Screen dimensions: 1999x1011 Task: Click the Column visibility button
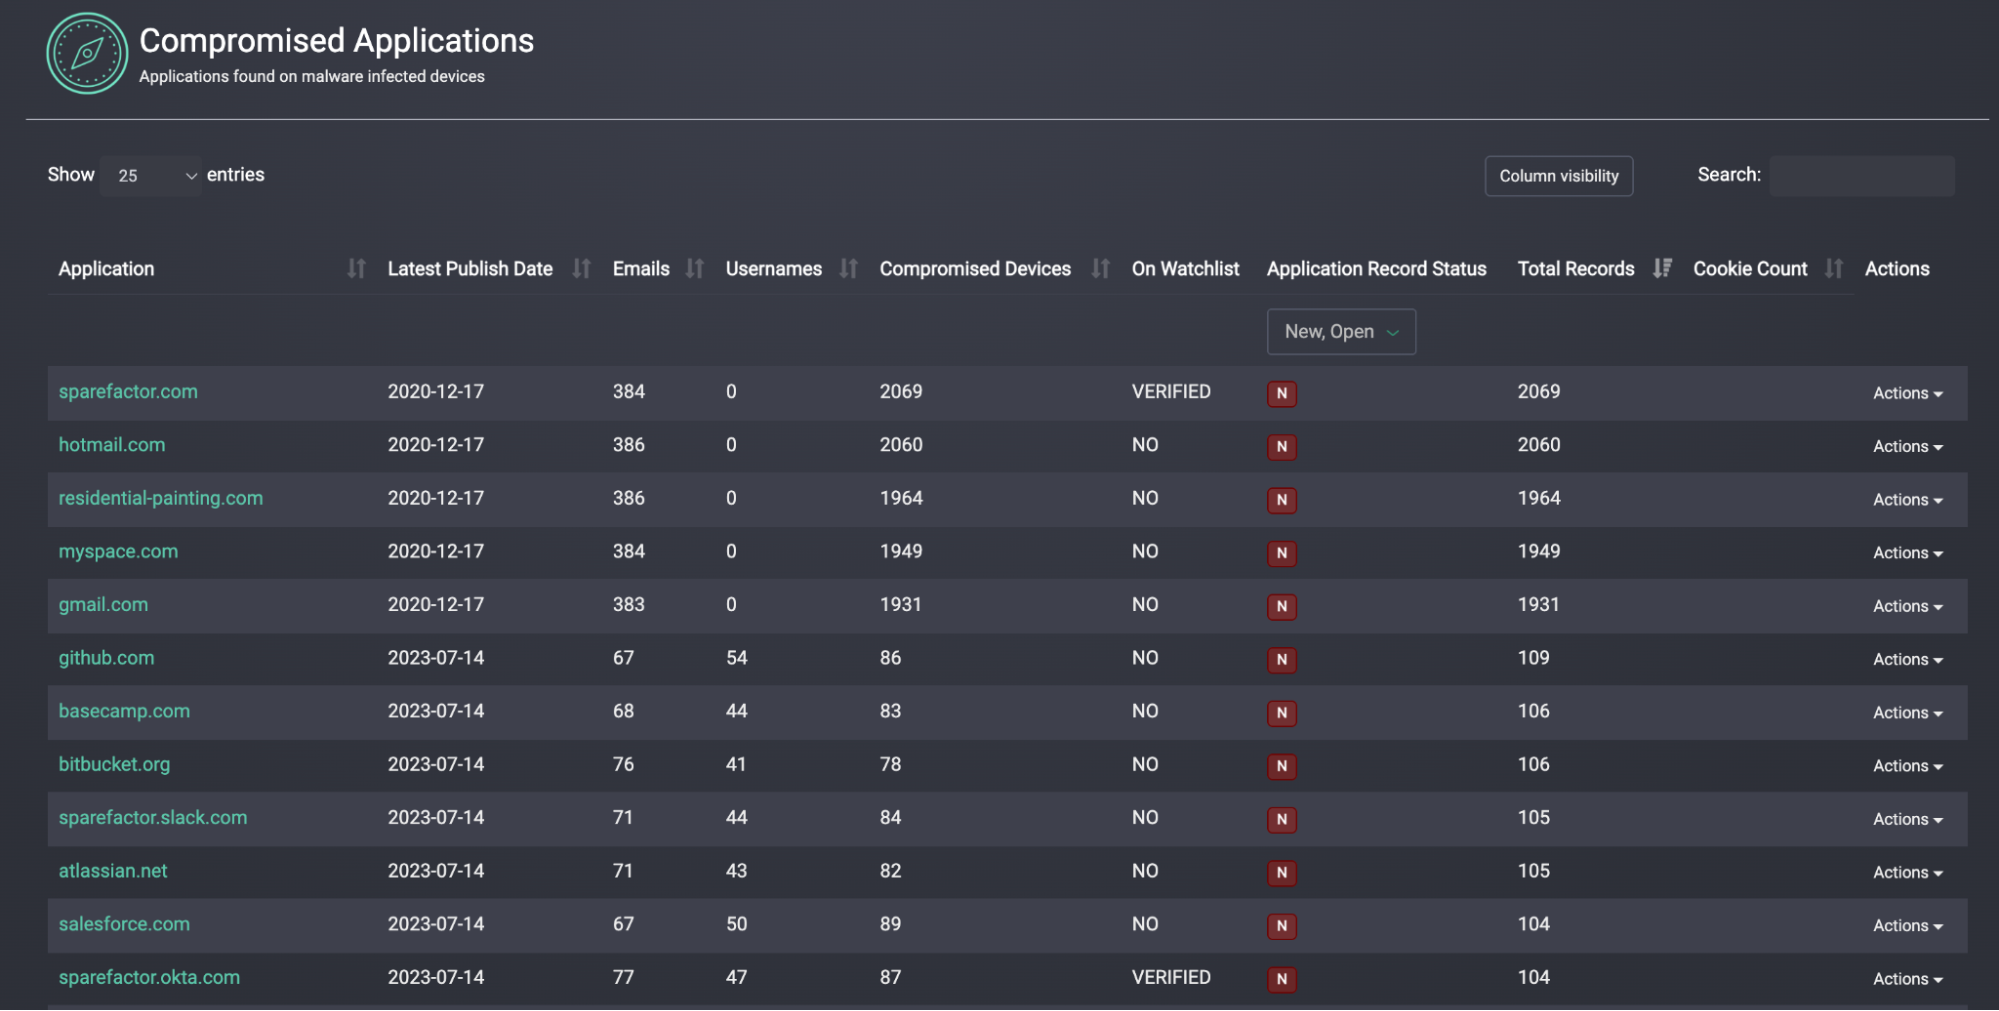[x=1558, y=175]
